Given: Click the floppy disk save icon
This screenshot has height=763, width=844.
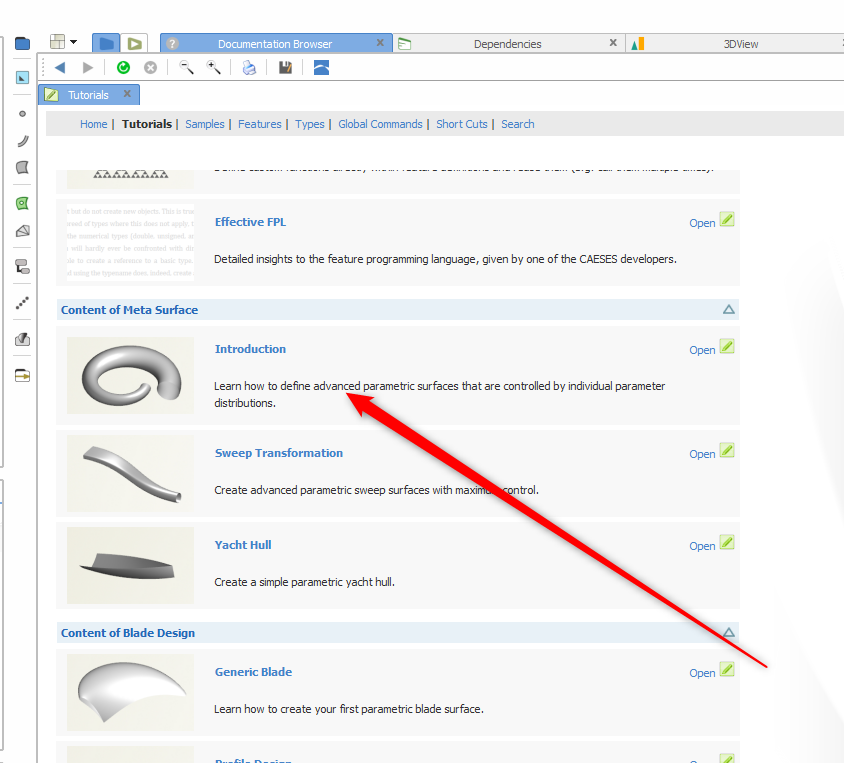Looking at the screenshot, I should [x=285, y=68].
